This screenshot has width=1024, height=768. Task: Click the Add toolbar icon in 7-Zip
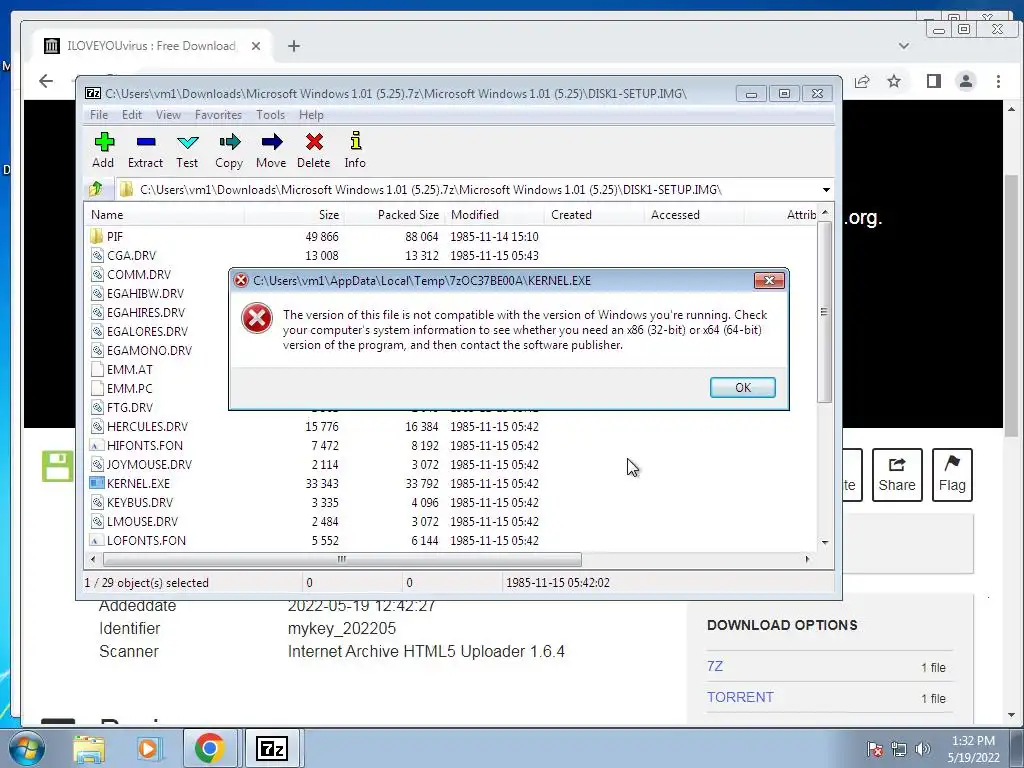coord(103,142)
